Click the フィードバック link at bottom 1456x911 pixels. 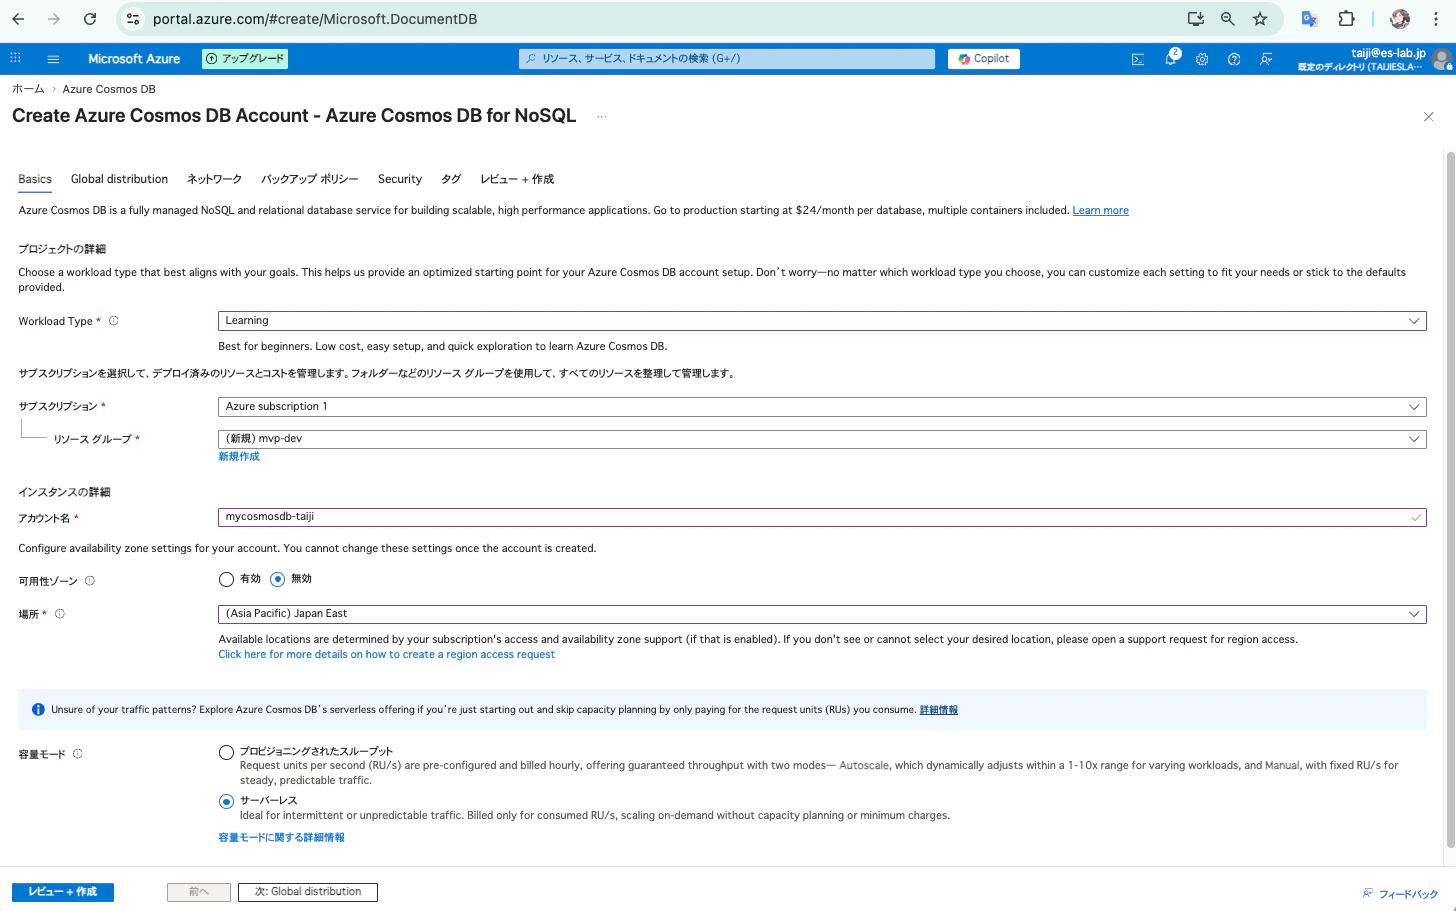[1400, 894]
